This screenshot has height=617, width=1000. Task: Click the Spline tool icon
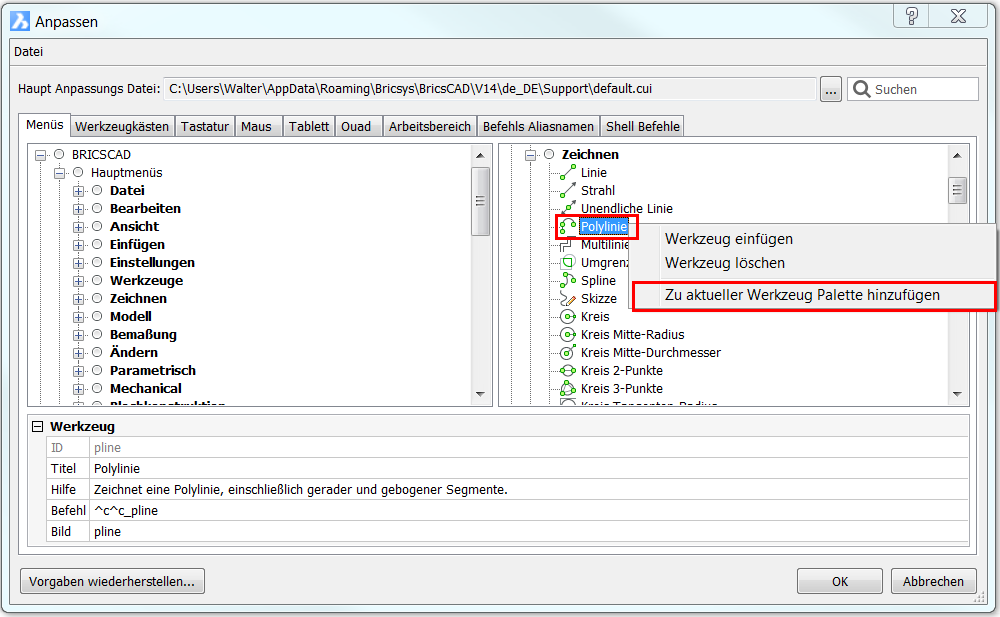[x=568, y=280]
